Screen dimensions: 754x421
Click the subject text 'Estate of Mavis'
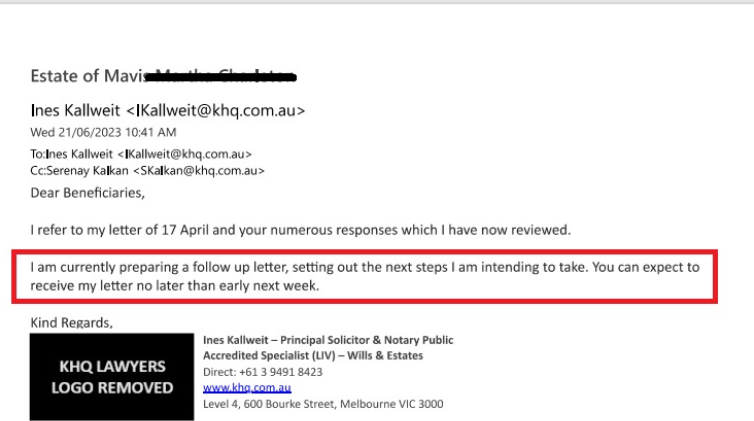[88, 76]
